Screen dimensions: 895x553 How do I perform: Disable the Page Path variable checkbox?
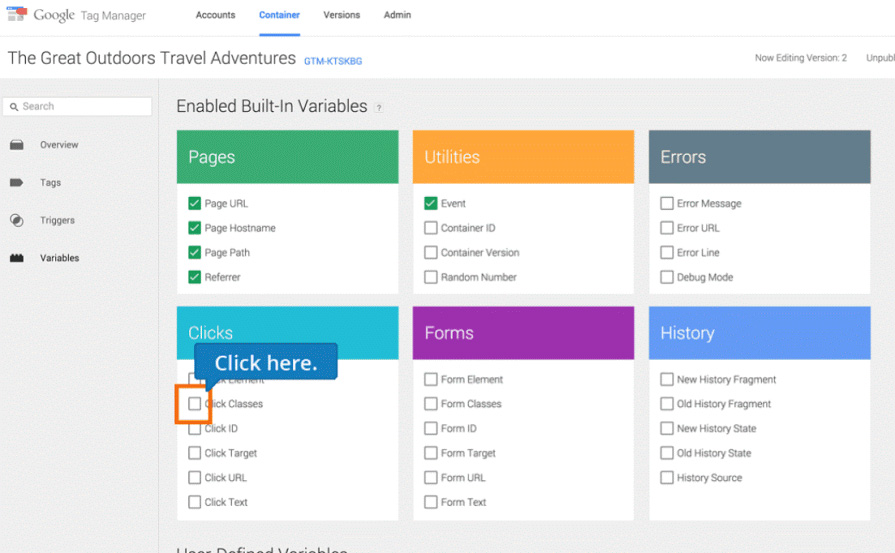coord(195,252)
